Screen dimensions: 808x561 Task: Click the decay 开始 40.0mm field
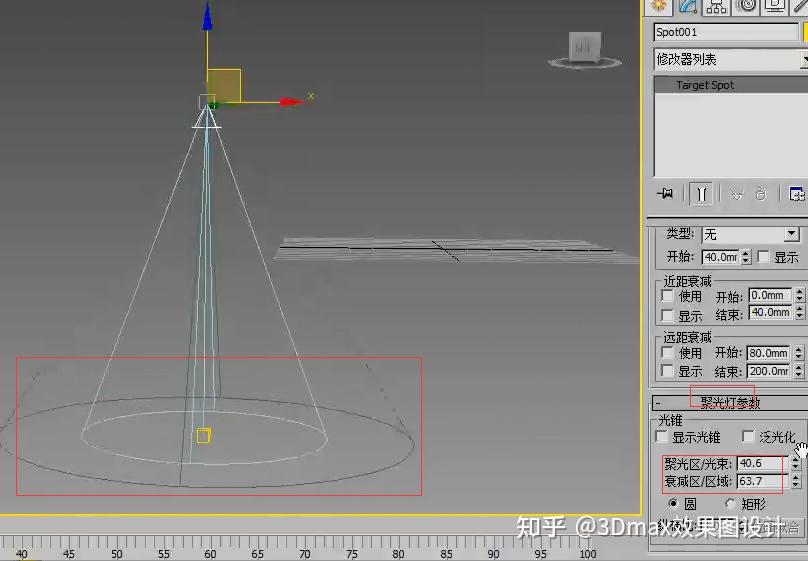click(720, 257)
